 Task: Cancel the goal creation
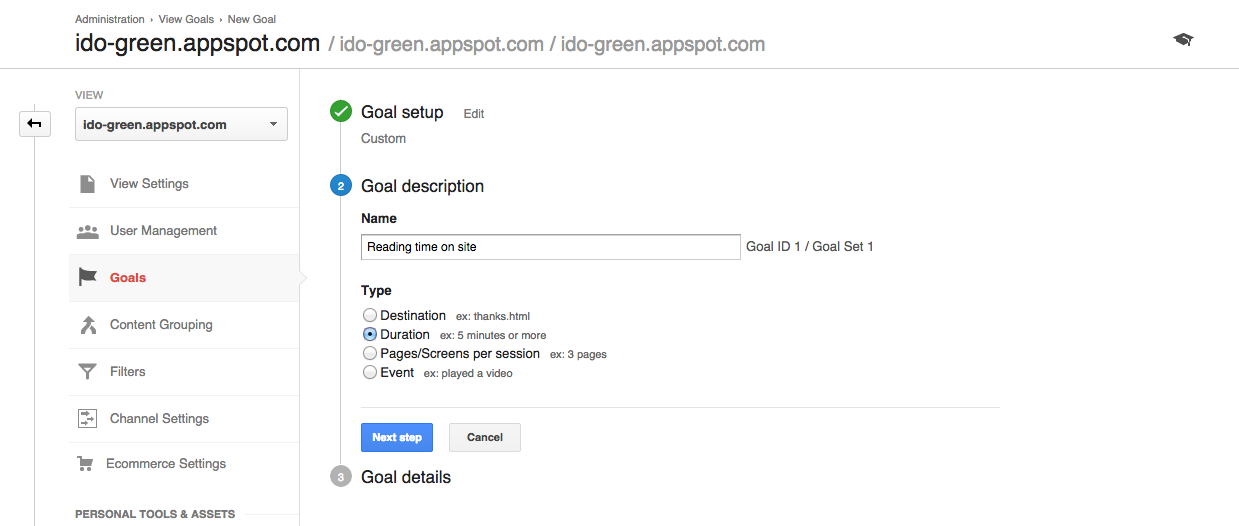[x=485, y=437]
